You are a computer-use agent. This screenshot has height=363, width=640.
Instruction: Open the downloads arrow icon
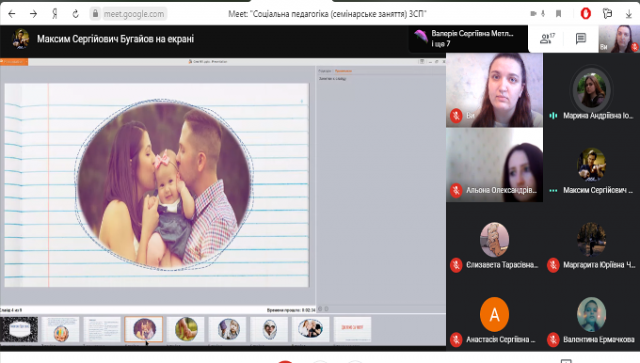(629, 14)
